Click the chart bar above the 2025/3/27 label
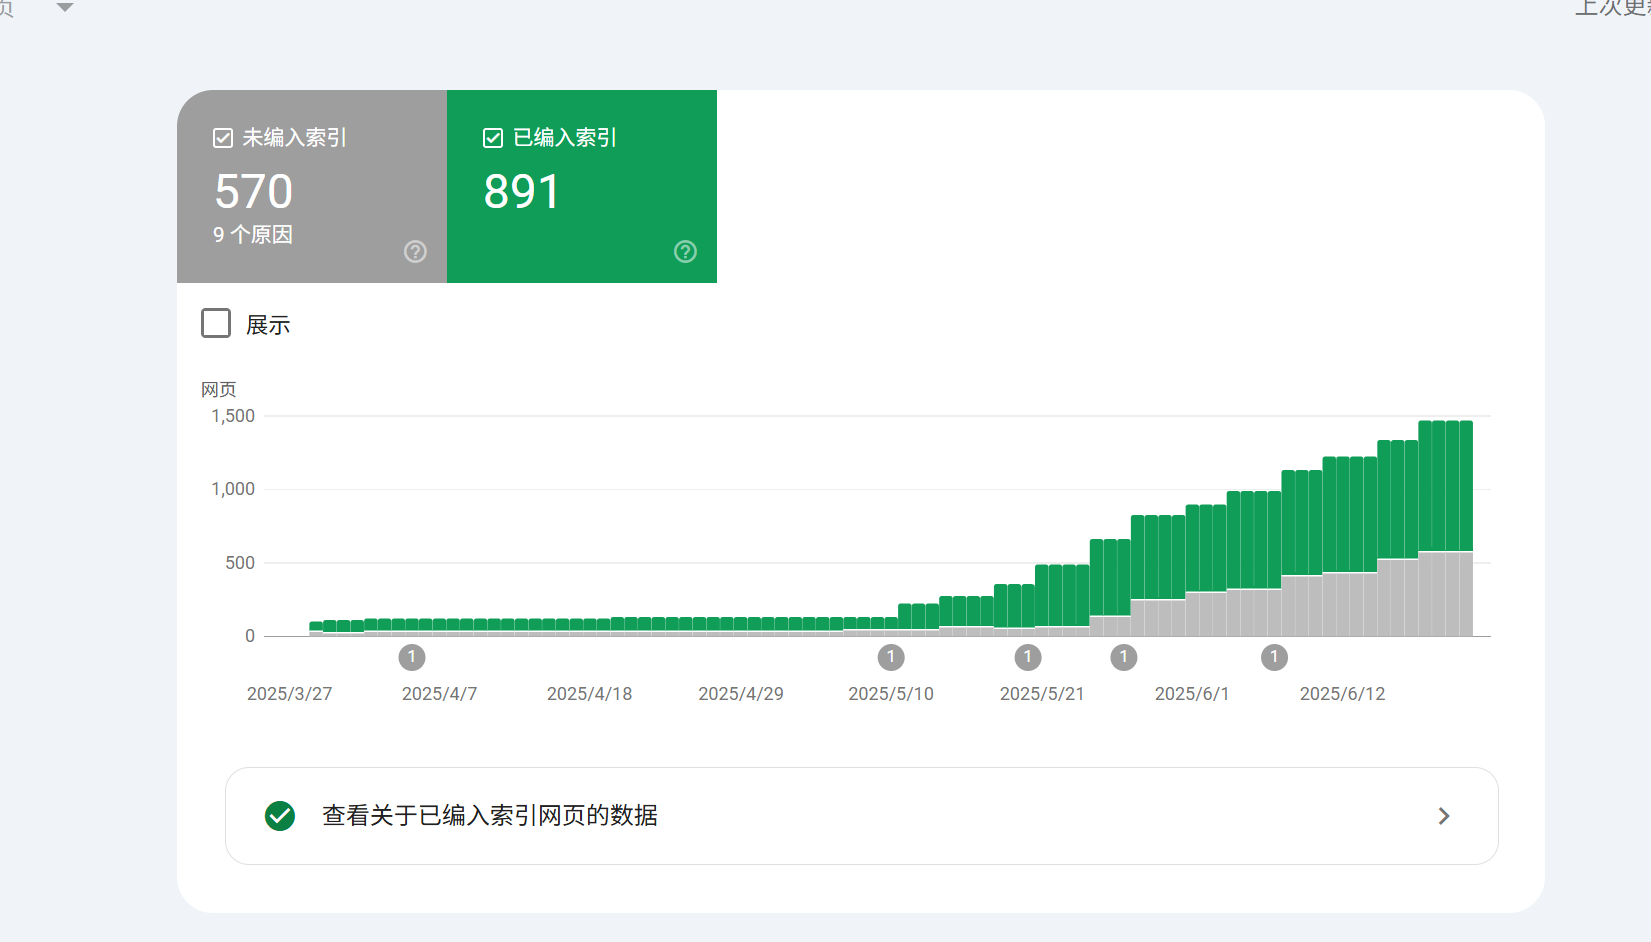The image size is (1651, 942). pyautogui.click(x=315, y=628)
